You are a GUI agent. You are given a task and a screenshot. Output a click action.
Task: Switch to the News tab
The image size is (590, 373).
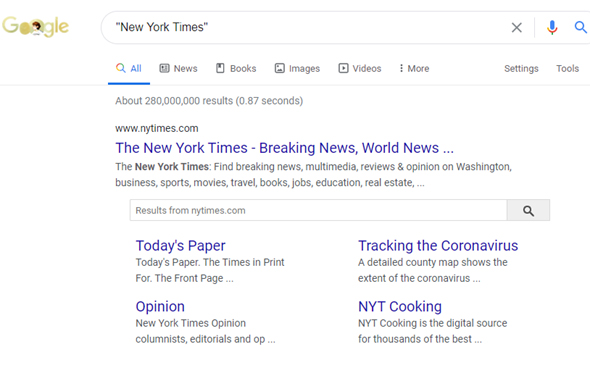[x=178, y=69]
